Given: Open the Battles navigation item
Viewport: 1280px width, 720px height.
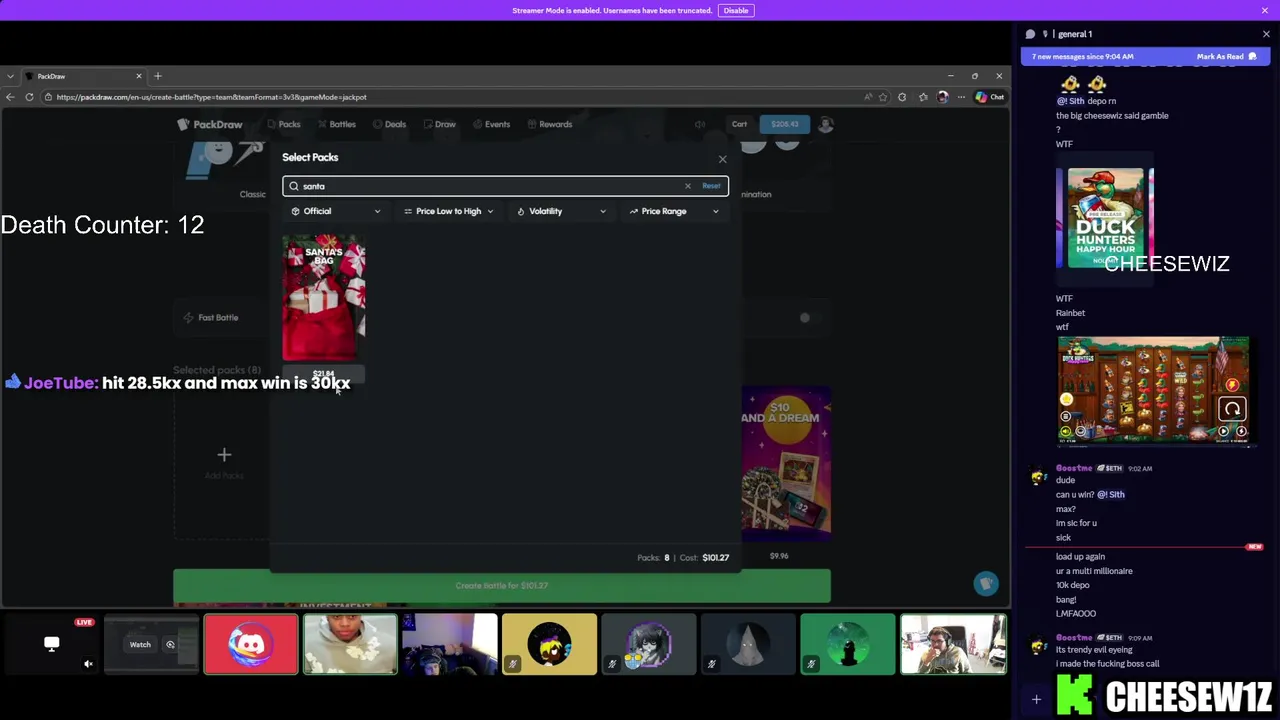Looking at the screenshot, I should point(337,124).
